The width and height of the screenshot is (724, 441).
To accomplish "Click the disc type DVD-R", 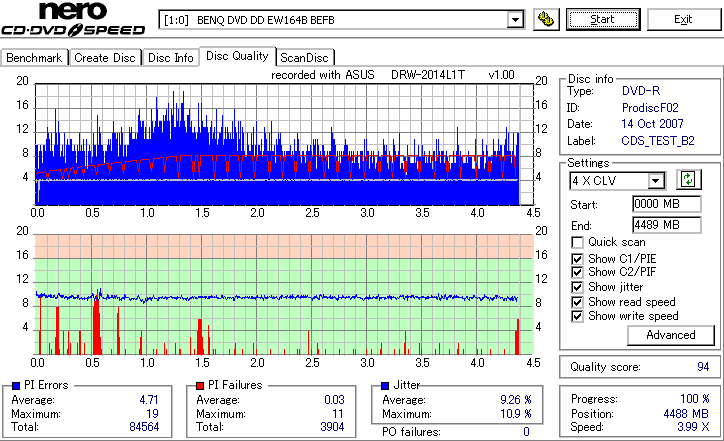I will [641, 91].
